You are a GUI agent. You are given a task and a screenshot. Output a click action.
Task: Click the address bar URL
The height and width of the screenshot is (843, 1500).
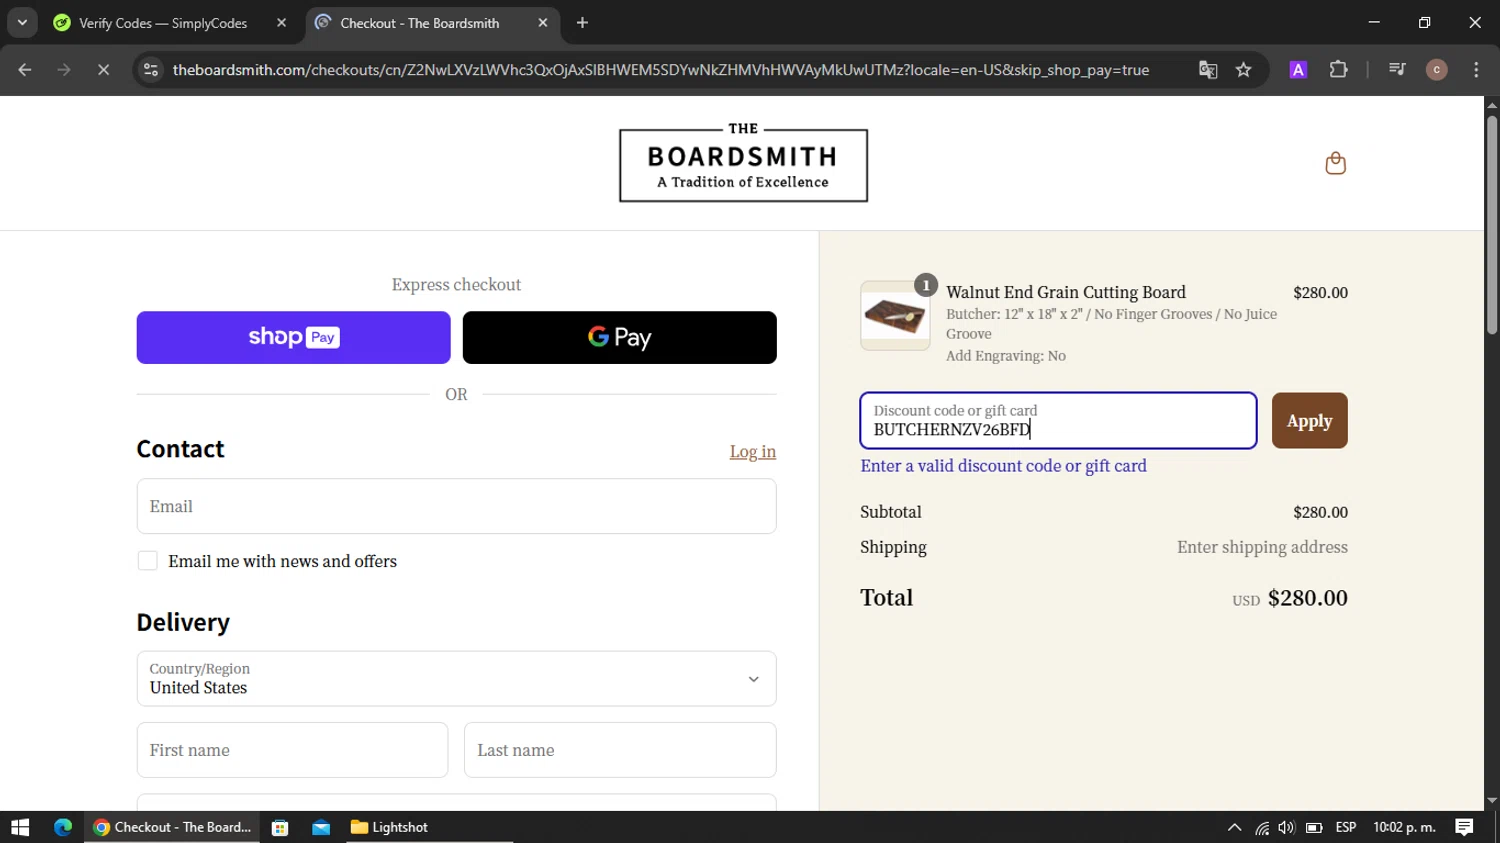pos(660,70)
